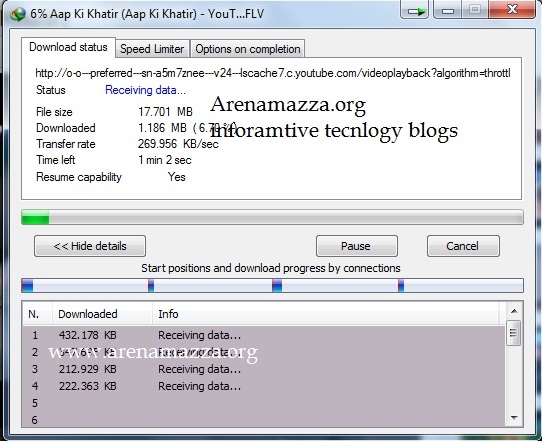Click the window title '6% Aap Ki Khatir'
Screen dimensions: 542x443
click(x=147, y=14)
